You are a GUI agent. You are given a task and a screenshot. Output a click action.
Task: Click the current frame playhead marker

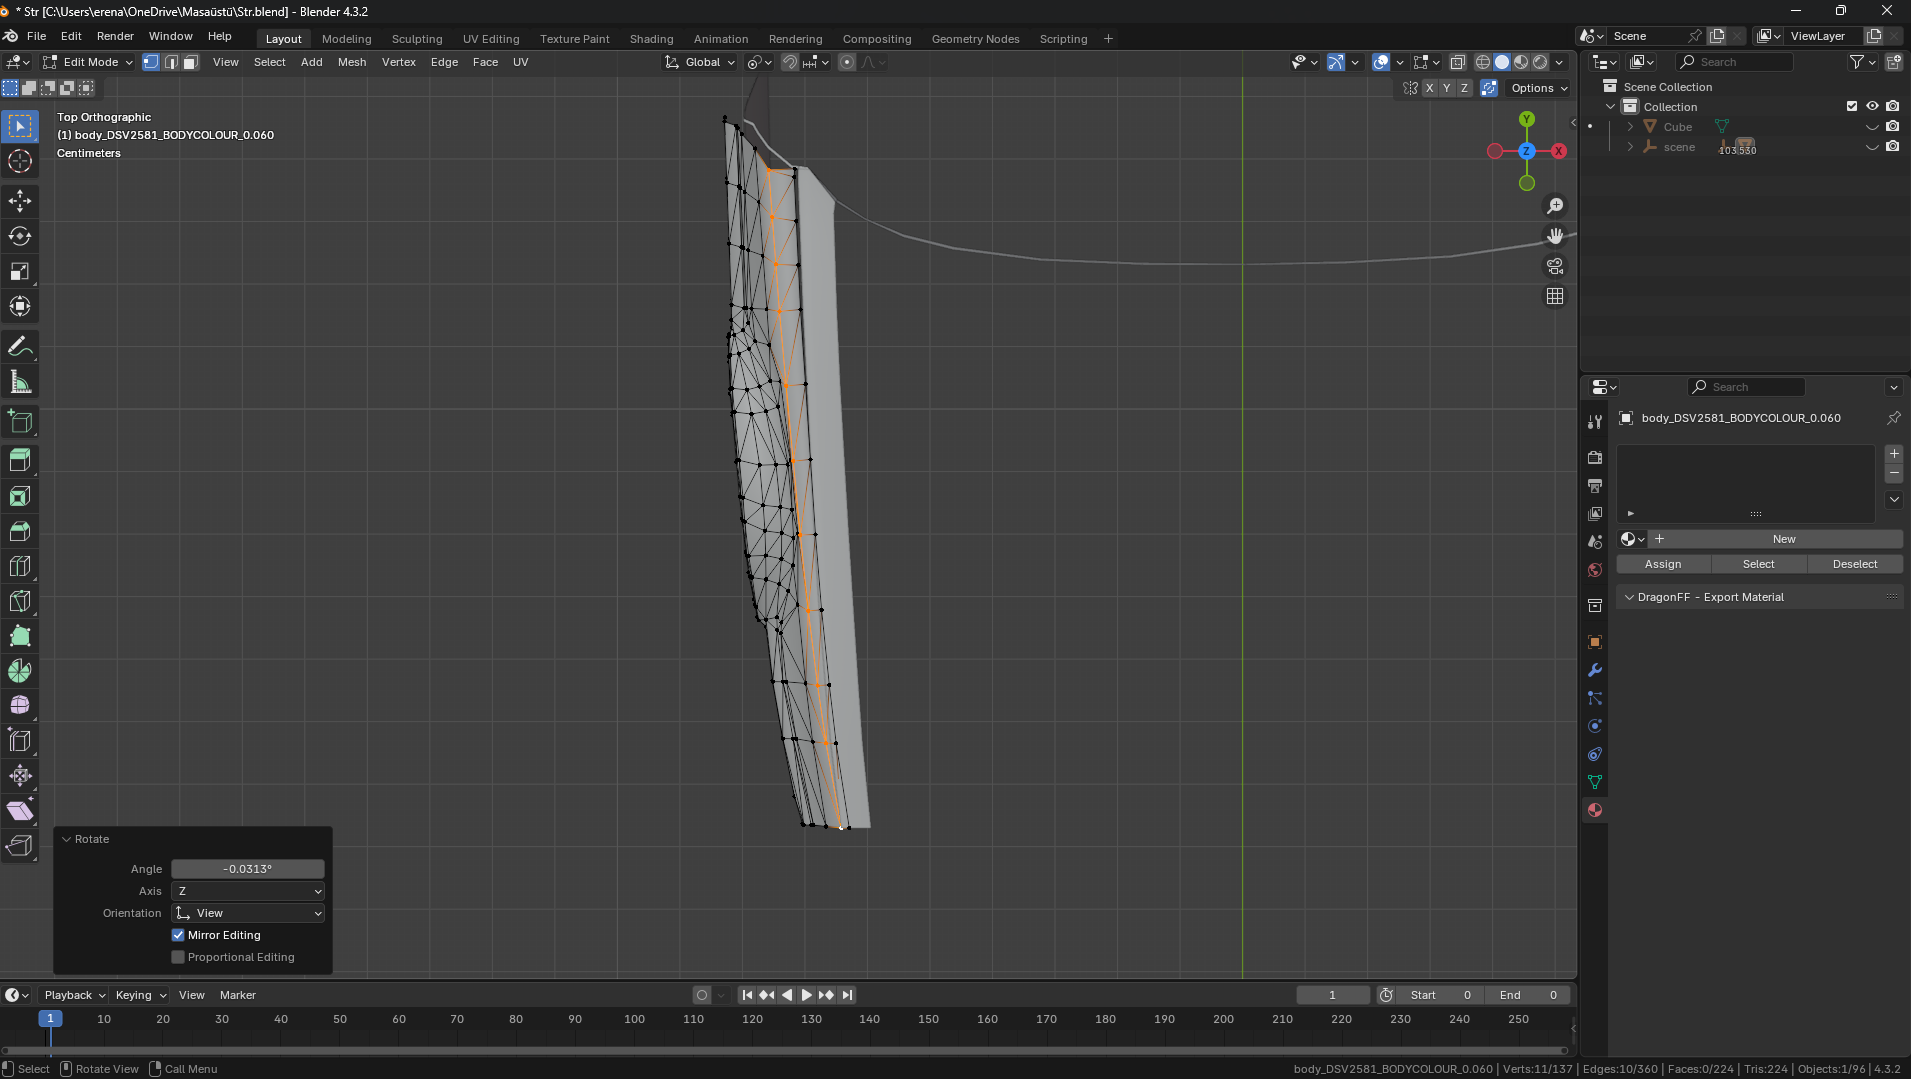coord(50,1019)
